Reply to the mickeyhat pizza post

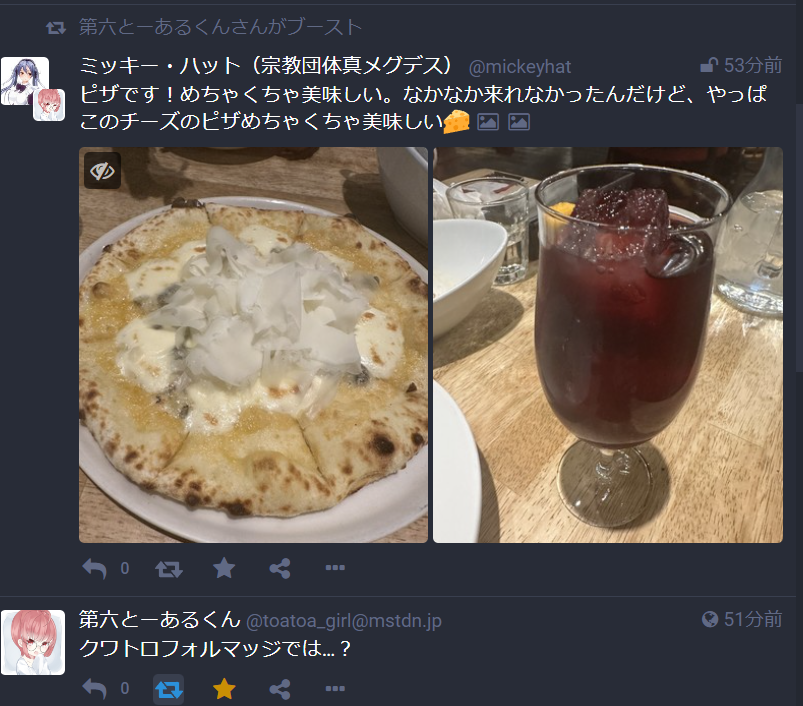[x=95, y=568]
